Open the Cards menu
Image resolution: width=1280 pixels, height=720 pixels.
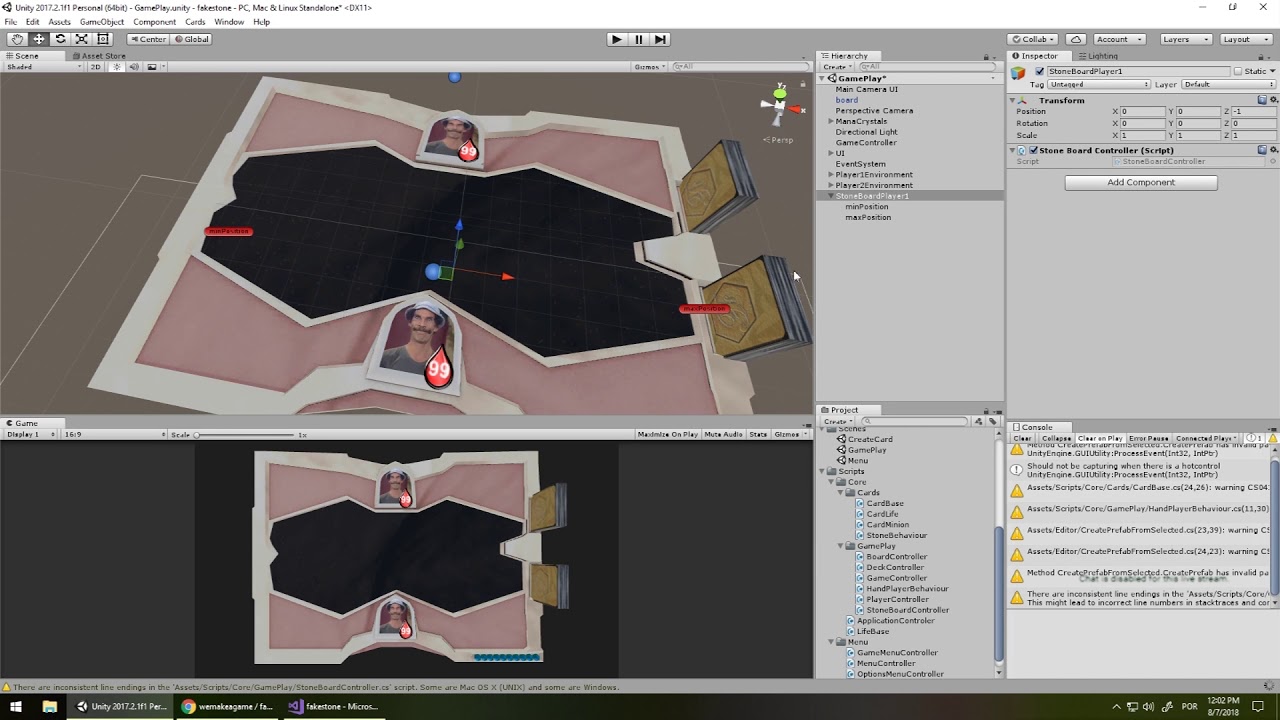point(195,21)
